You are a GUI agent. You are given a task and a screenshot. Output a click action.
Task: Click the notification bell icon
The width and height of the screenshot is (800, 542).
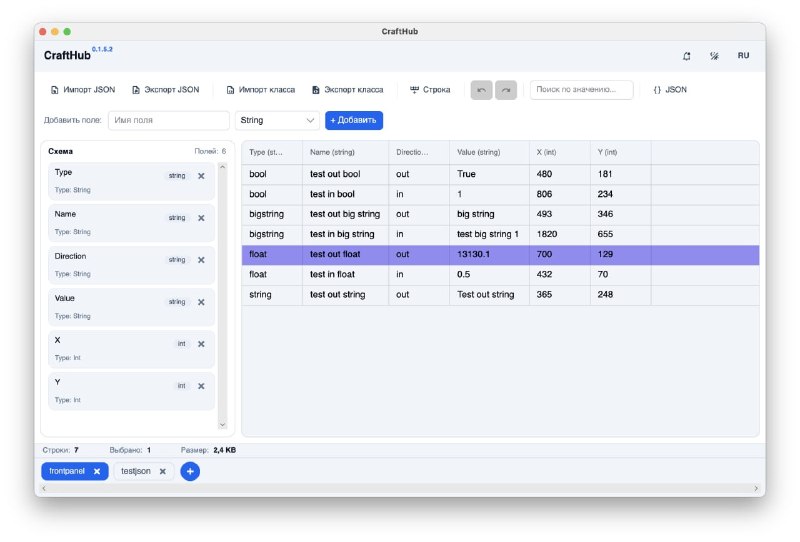tap(687, 56)
